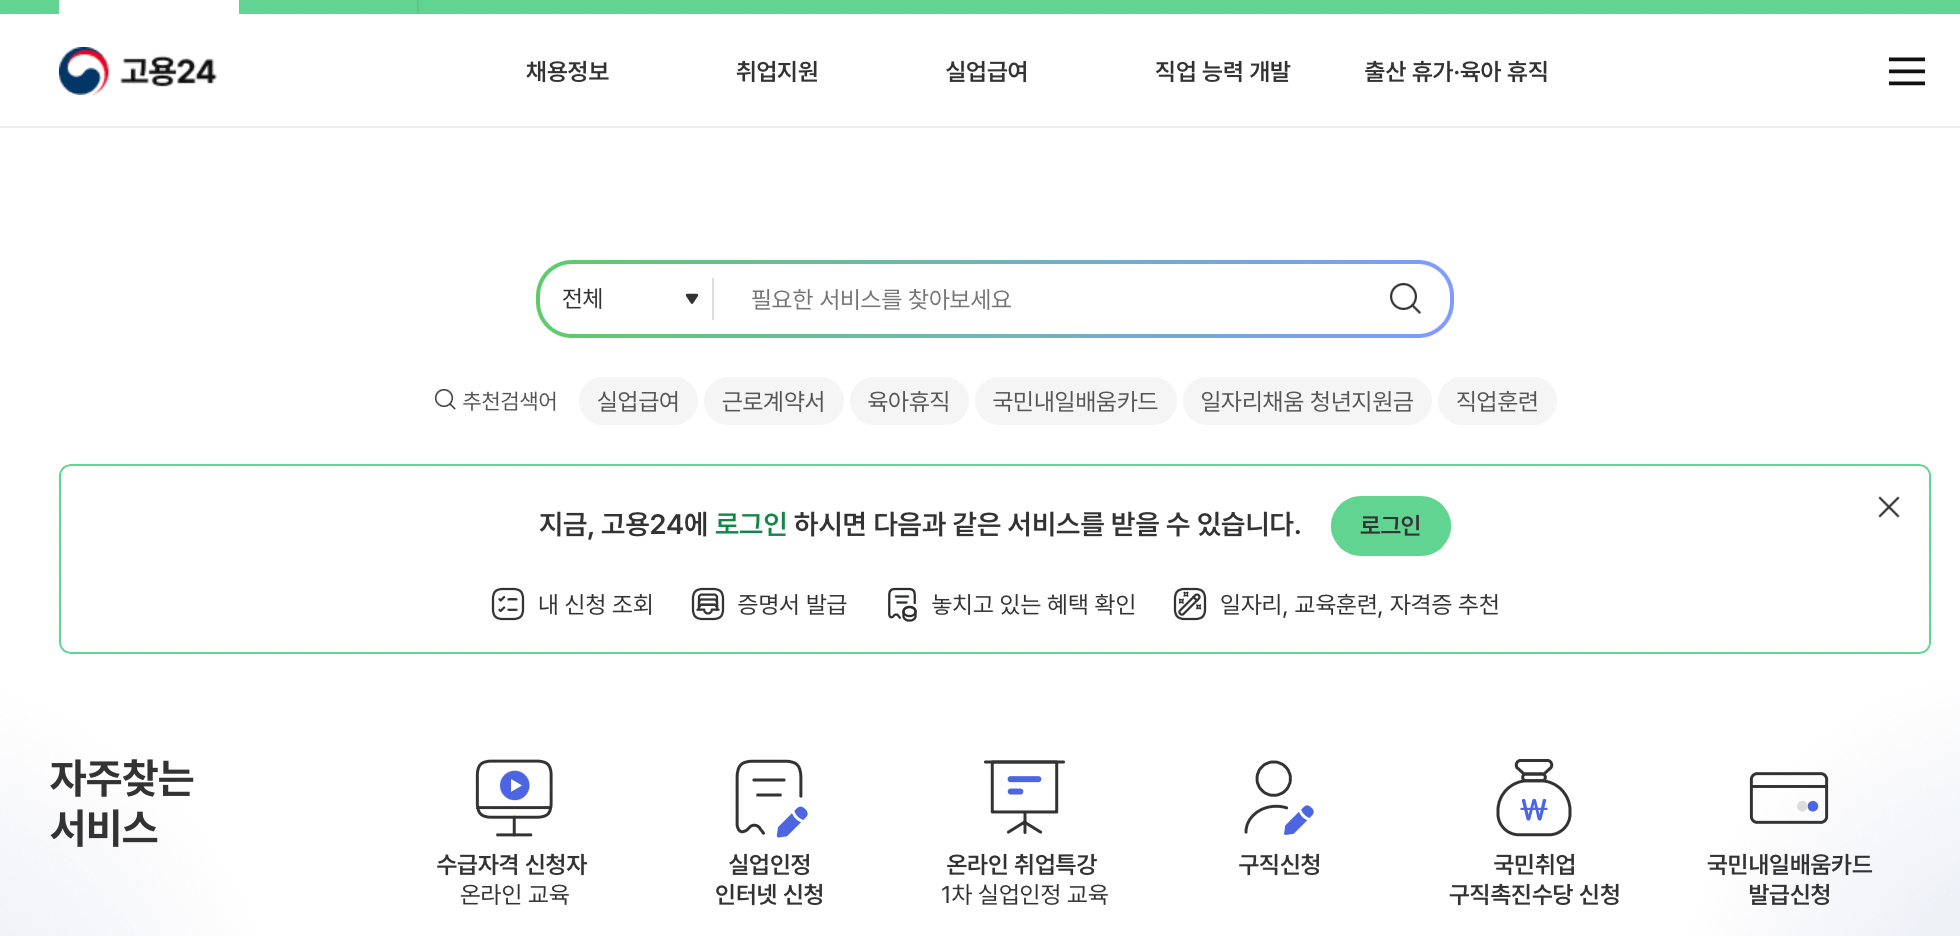Select the 국민내일배움카드 recommended search tag

[x=1075, y=400]
